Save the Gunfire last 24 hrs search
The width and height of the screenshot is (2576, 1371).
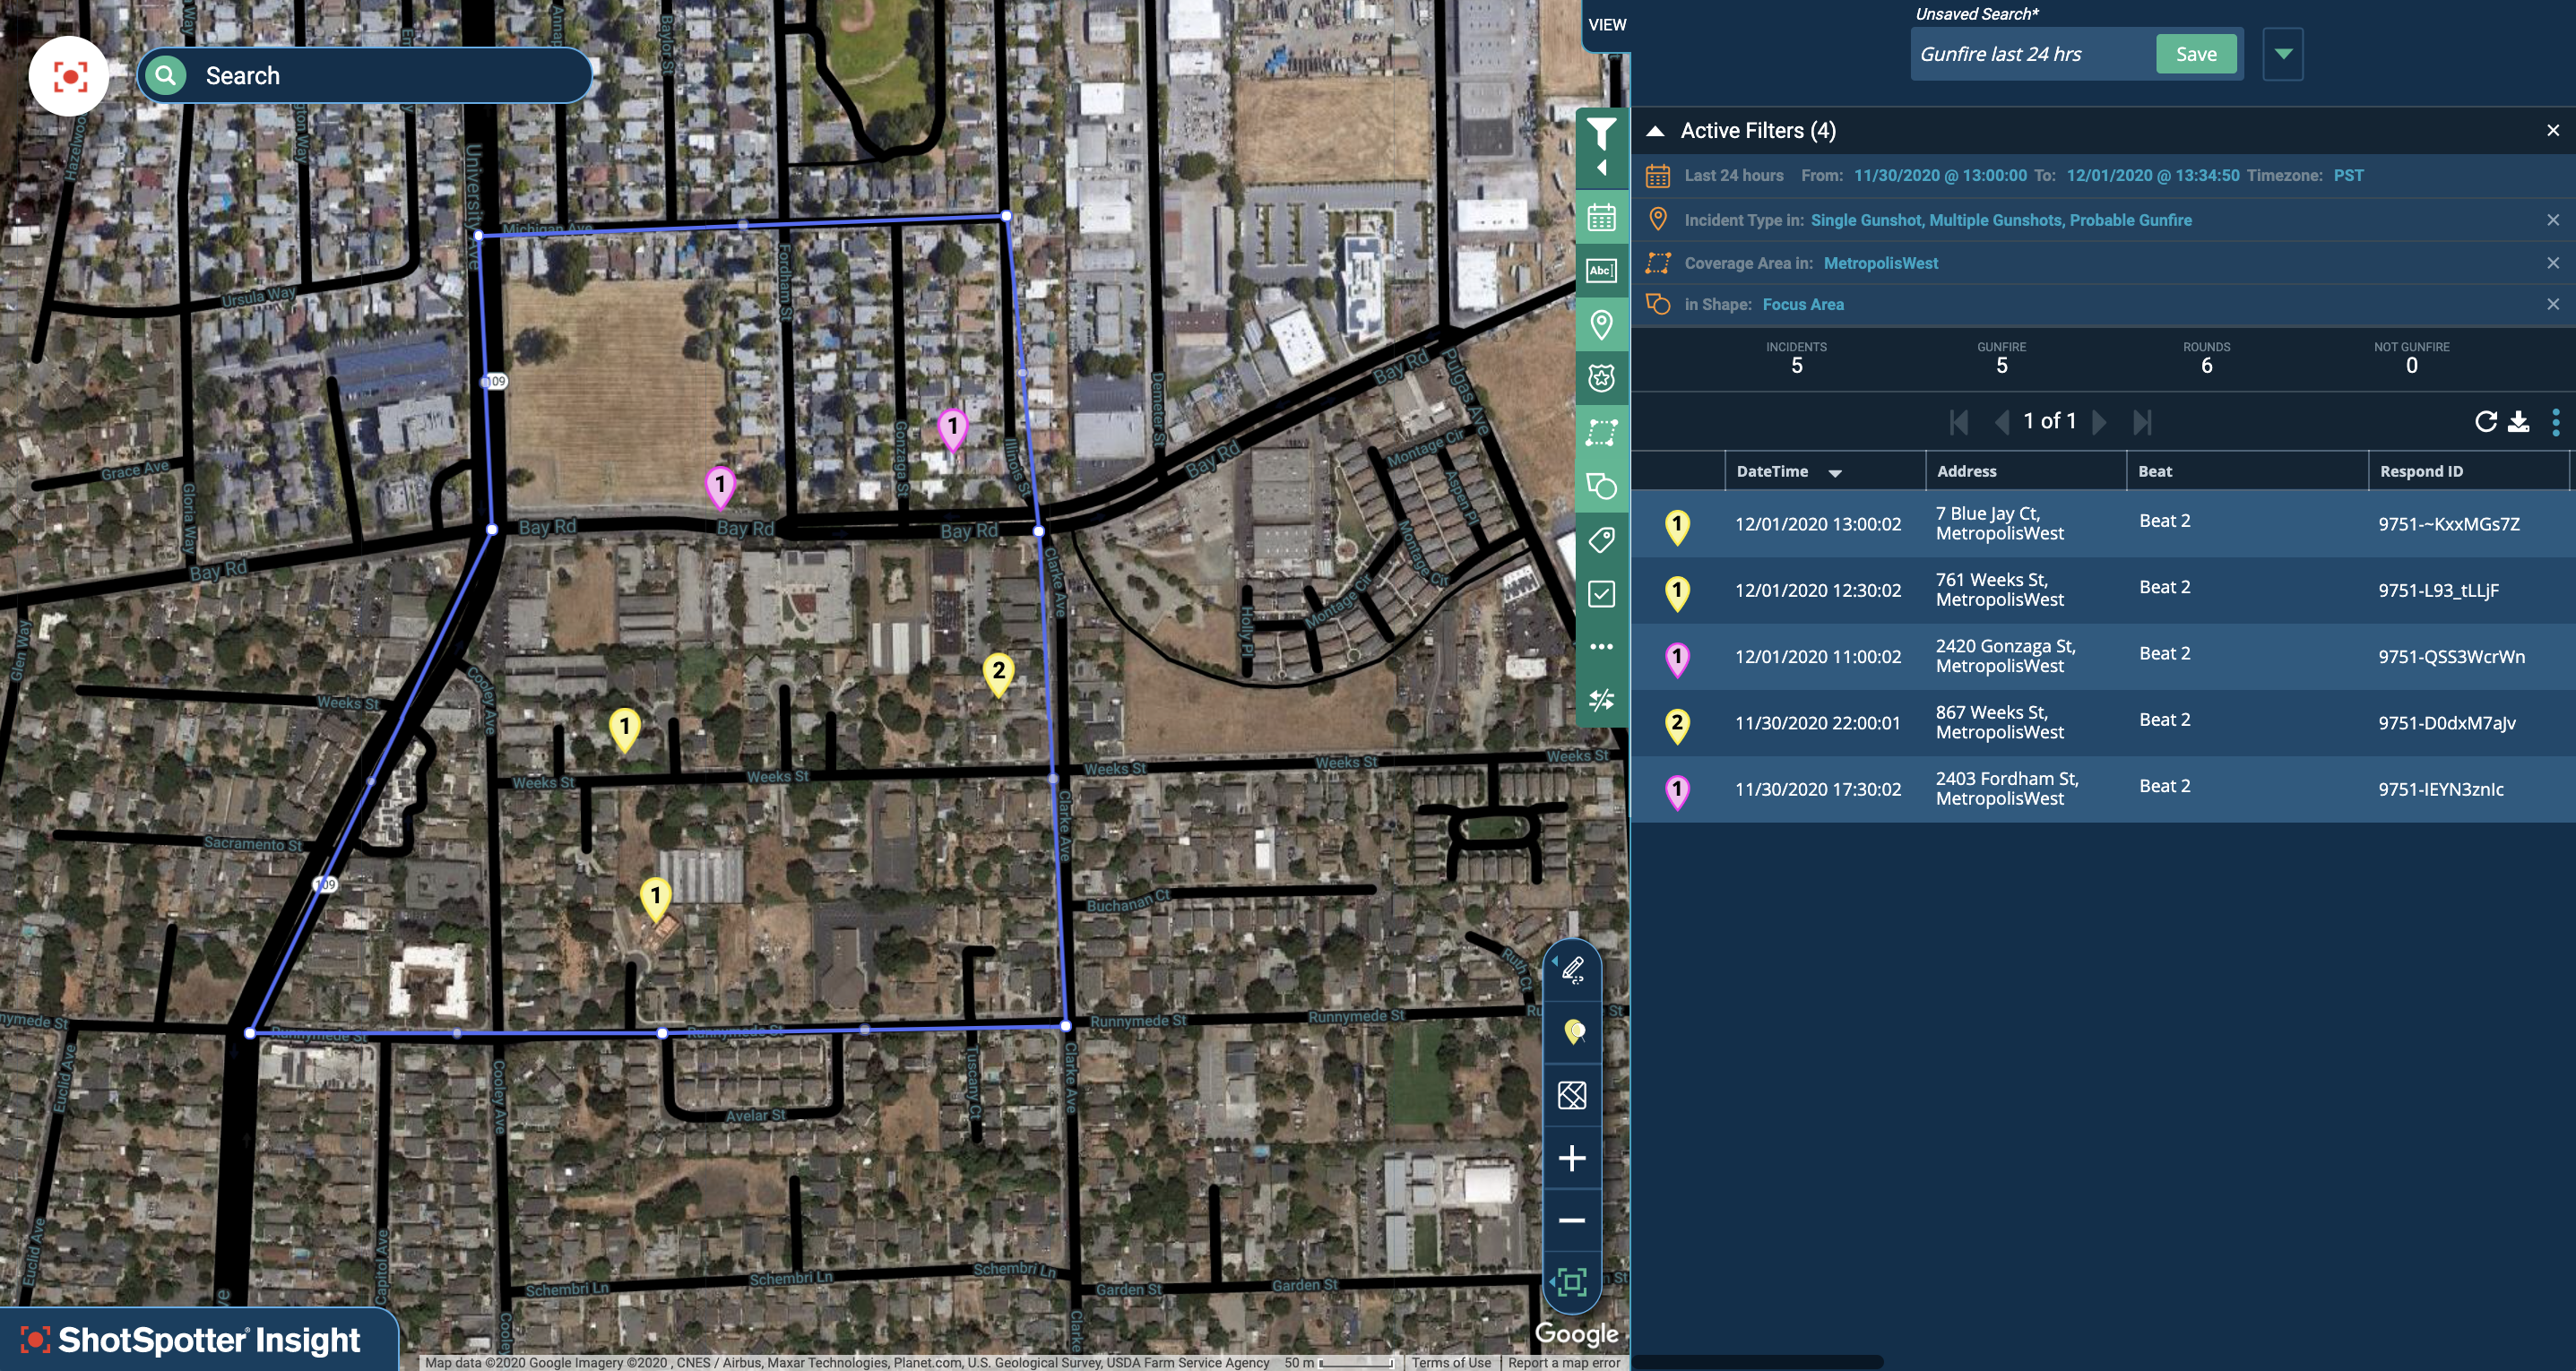[x=2195, y=54]
